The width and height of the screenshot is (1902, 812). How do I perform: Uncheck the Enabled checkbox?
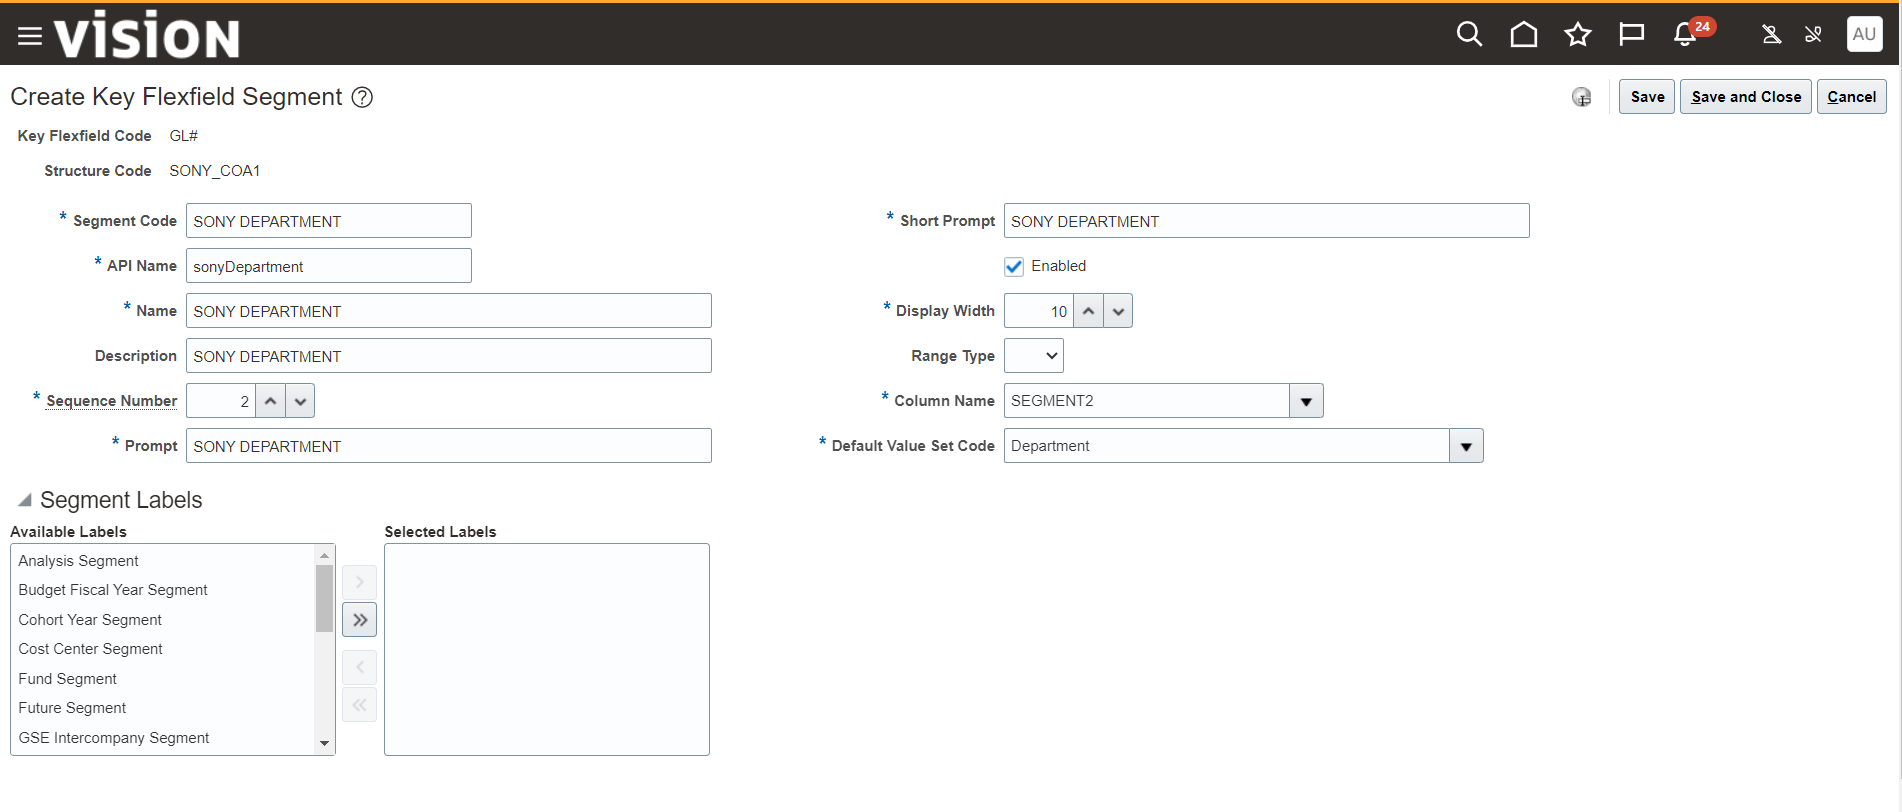pyautogui.click(x=1014, y=267)
